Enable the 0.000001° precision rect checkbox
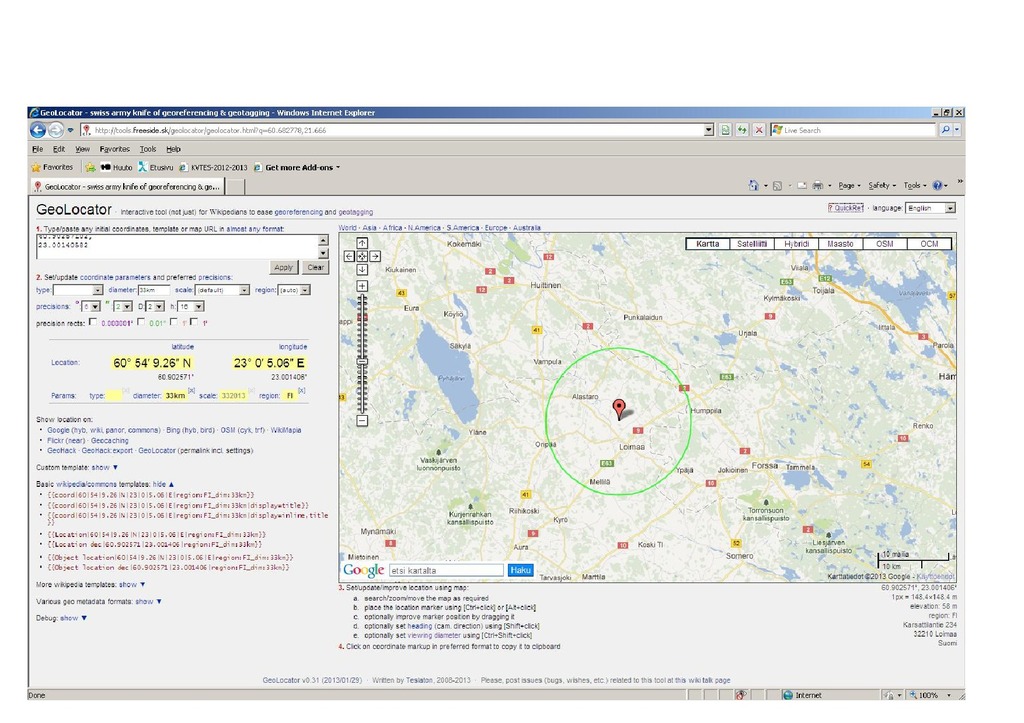Image resolution: width=1024 pixels, height=723 pixels. click(93, 321)
